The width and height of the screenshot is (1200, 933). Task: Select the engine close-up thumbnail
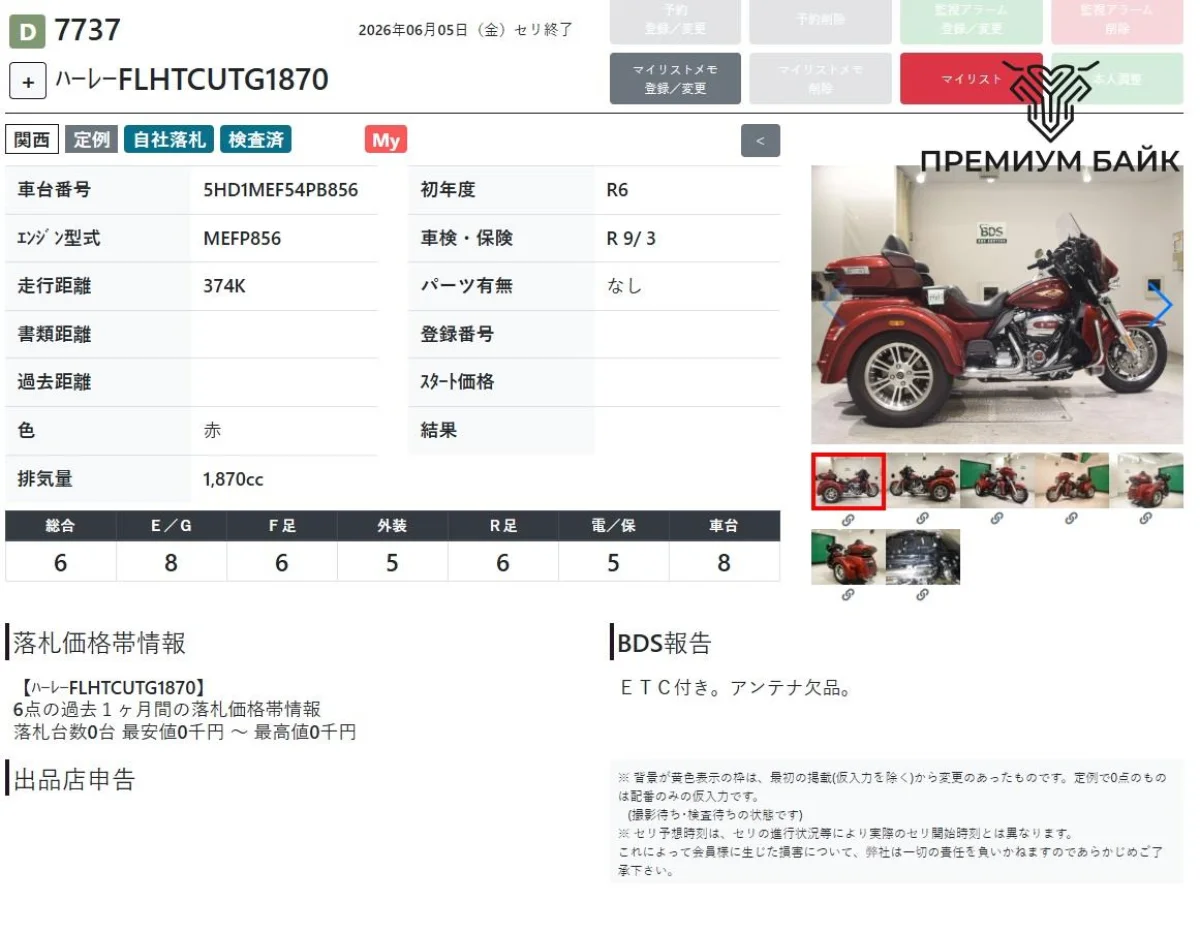coord(923,557)
